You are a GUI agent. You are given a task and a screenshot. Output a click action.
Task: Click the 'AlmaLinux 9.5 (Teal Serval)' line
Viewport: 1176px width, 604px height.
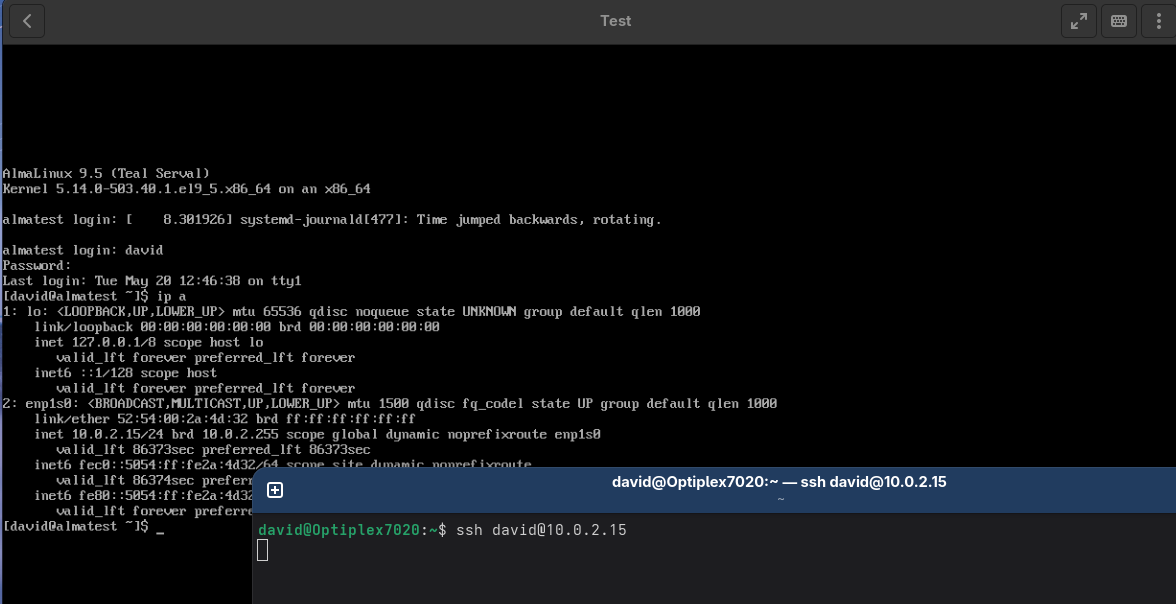(106, 173)
